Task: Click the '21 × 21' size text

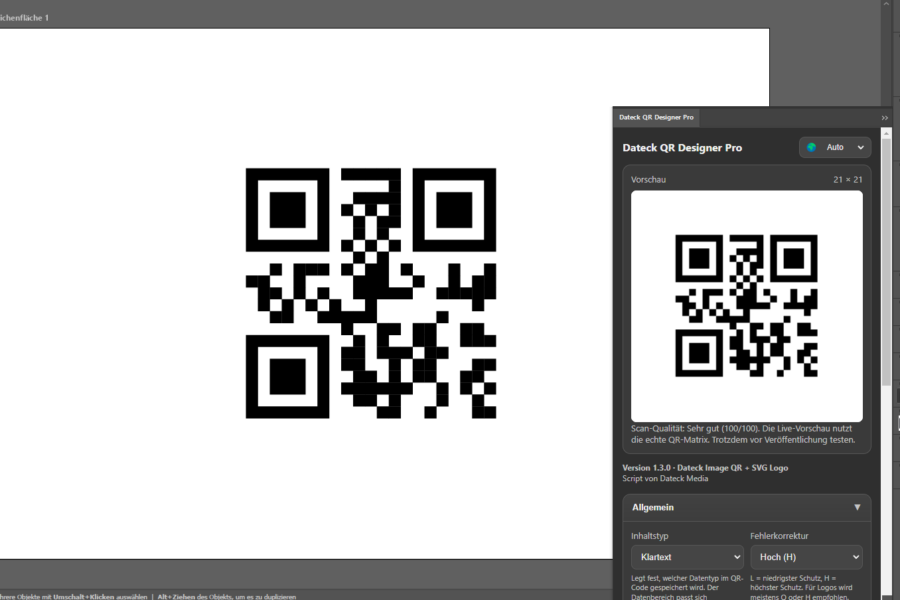Action: click(848, 180)
